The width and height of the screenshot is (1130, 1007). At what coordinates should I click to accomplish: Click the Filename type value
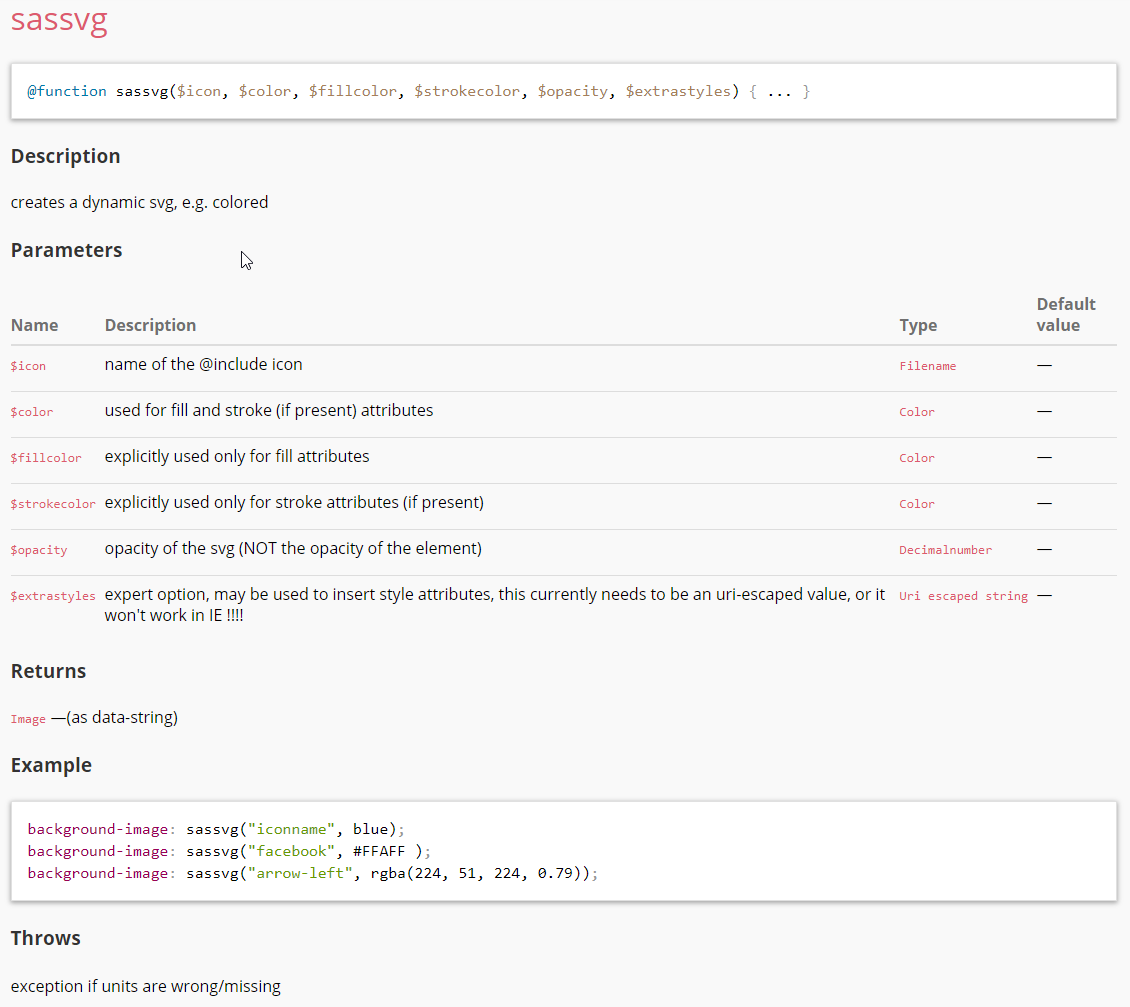pos(927,366)
